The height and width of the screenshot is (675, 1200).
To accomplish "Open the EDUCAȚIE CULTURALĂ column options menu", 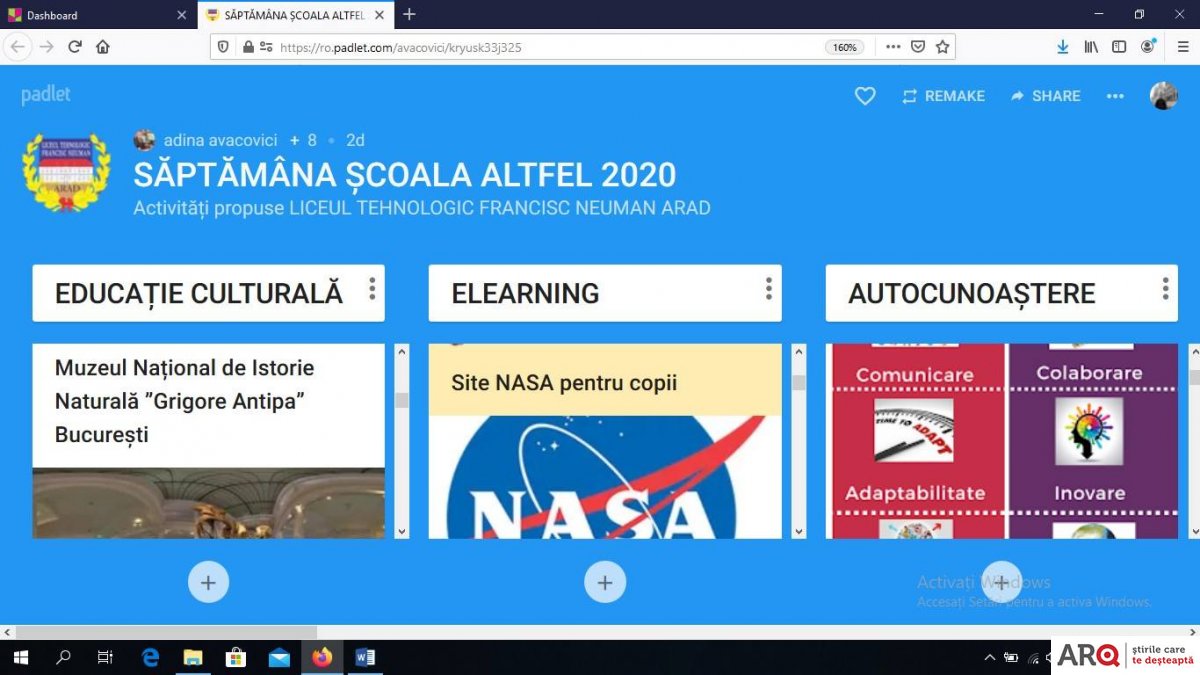I will (372, 289).
